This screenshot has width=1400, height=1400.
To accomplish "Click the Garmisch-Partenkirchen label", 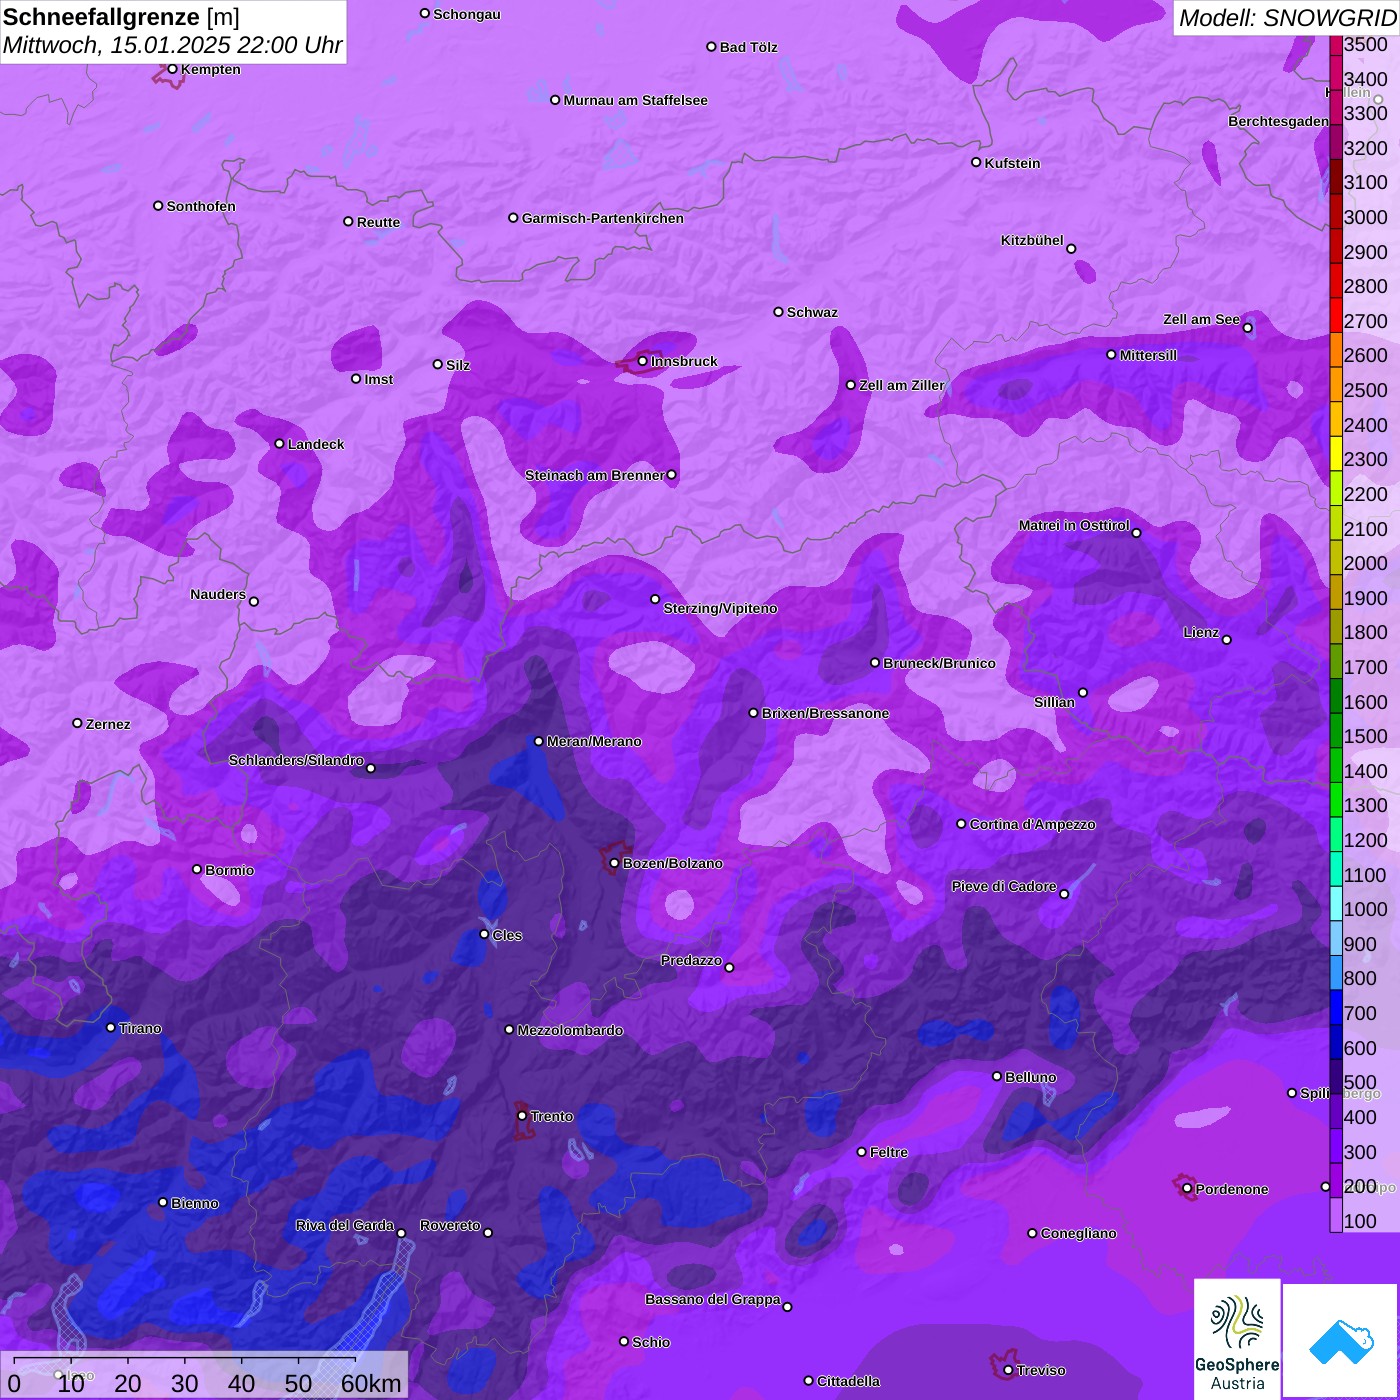I will coord(603,218).
